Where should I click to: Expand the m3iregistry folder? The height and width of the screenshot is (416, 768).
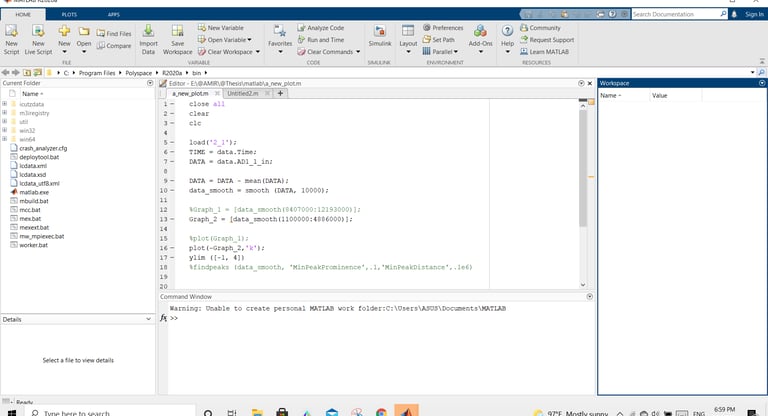(4, 113)
